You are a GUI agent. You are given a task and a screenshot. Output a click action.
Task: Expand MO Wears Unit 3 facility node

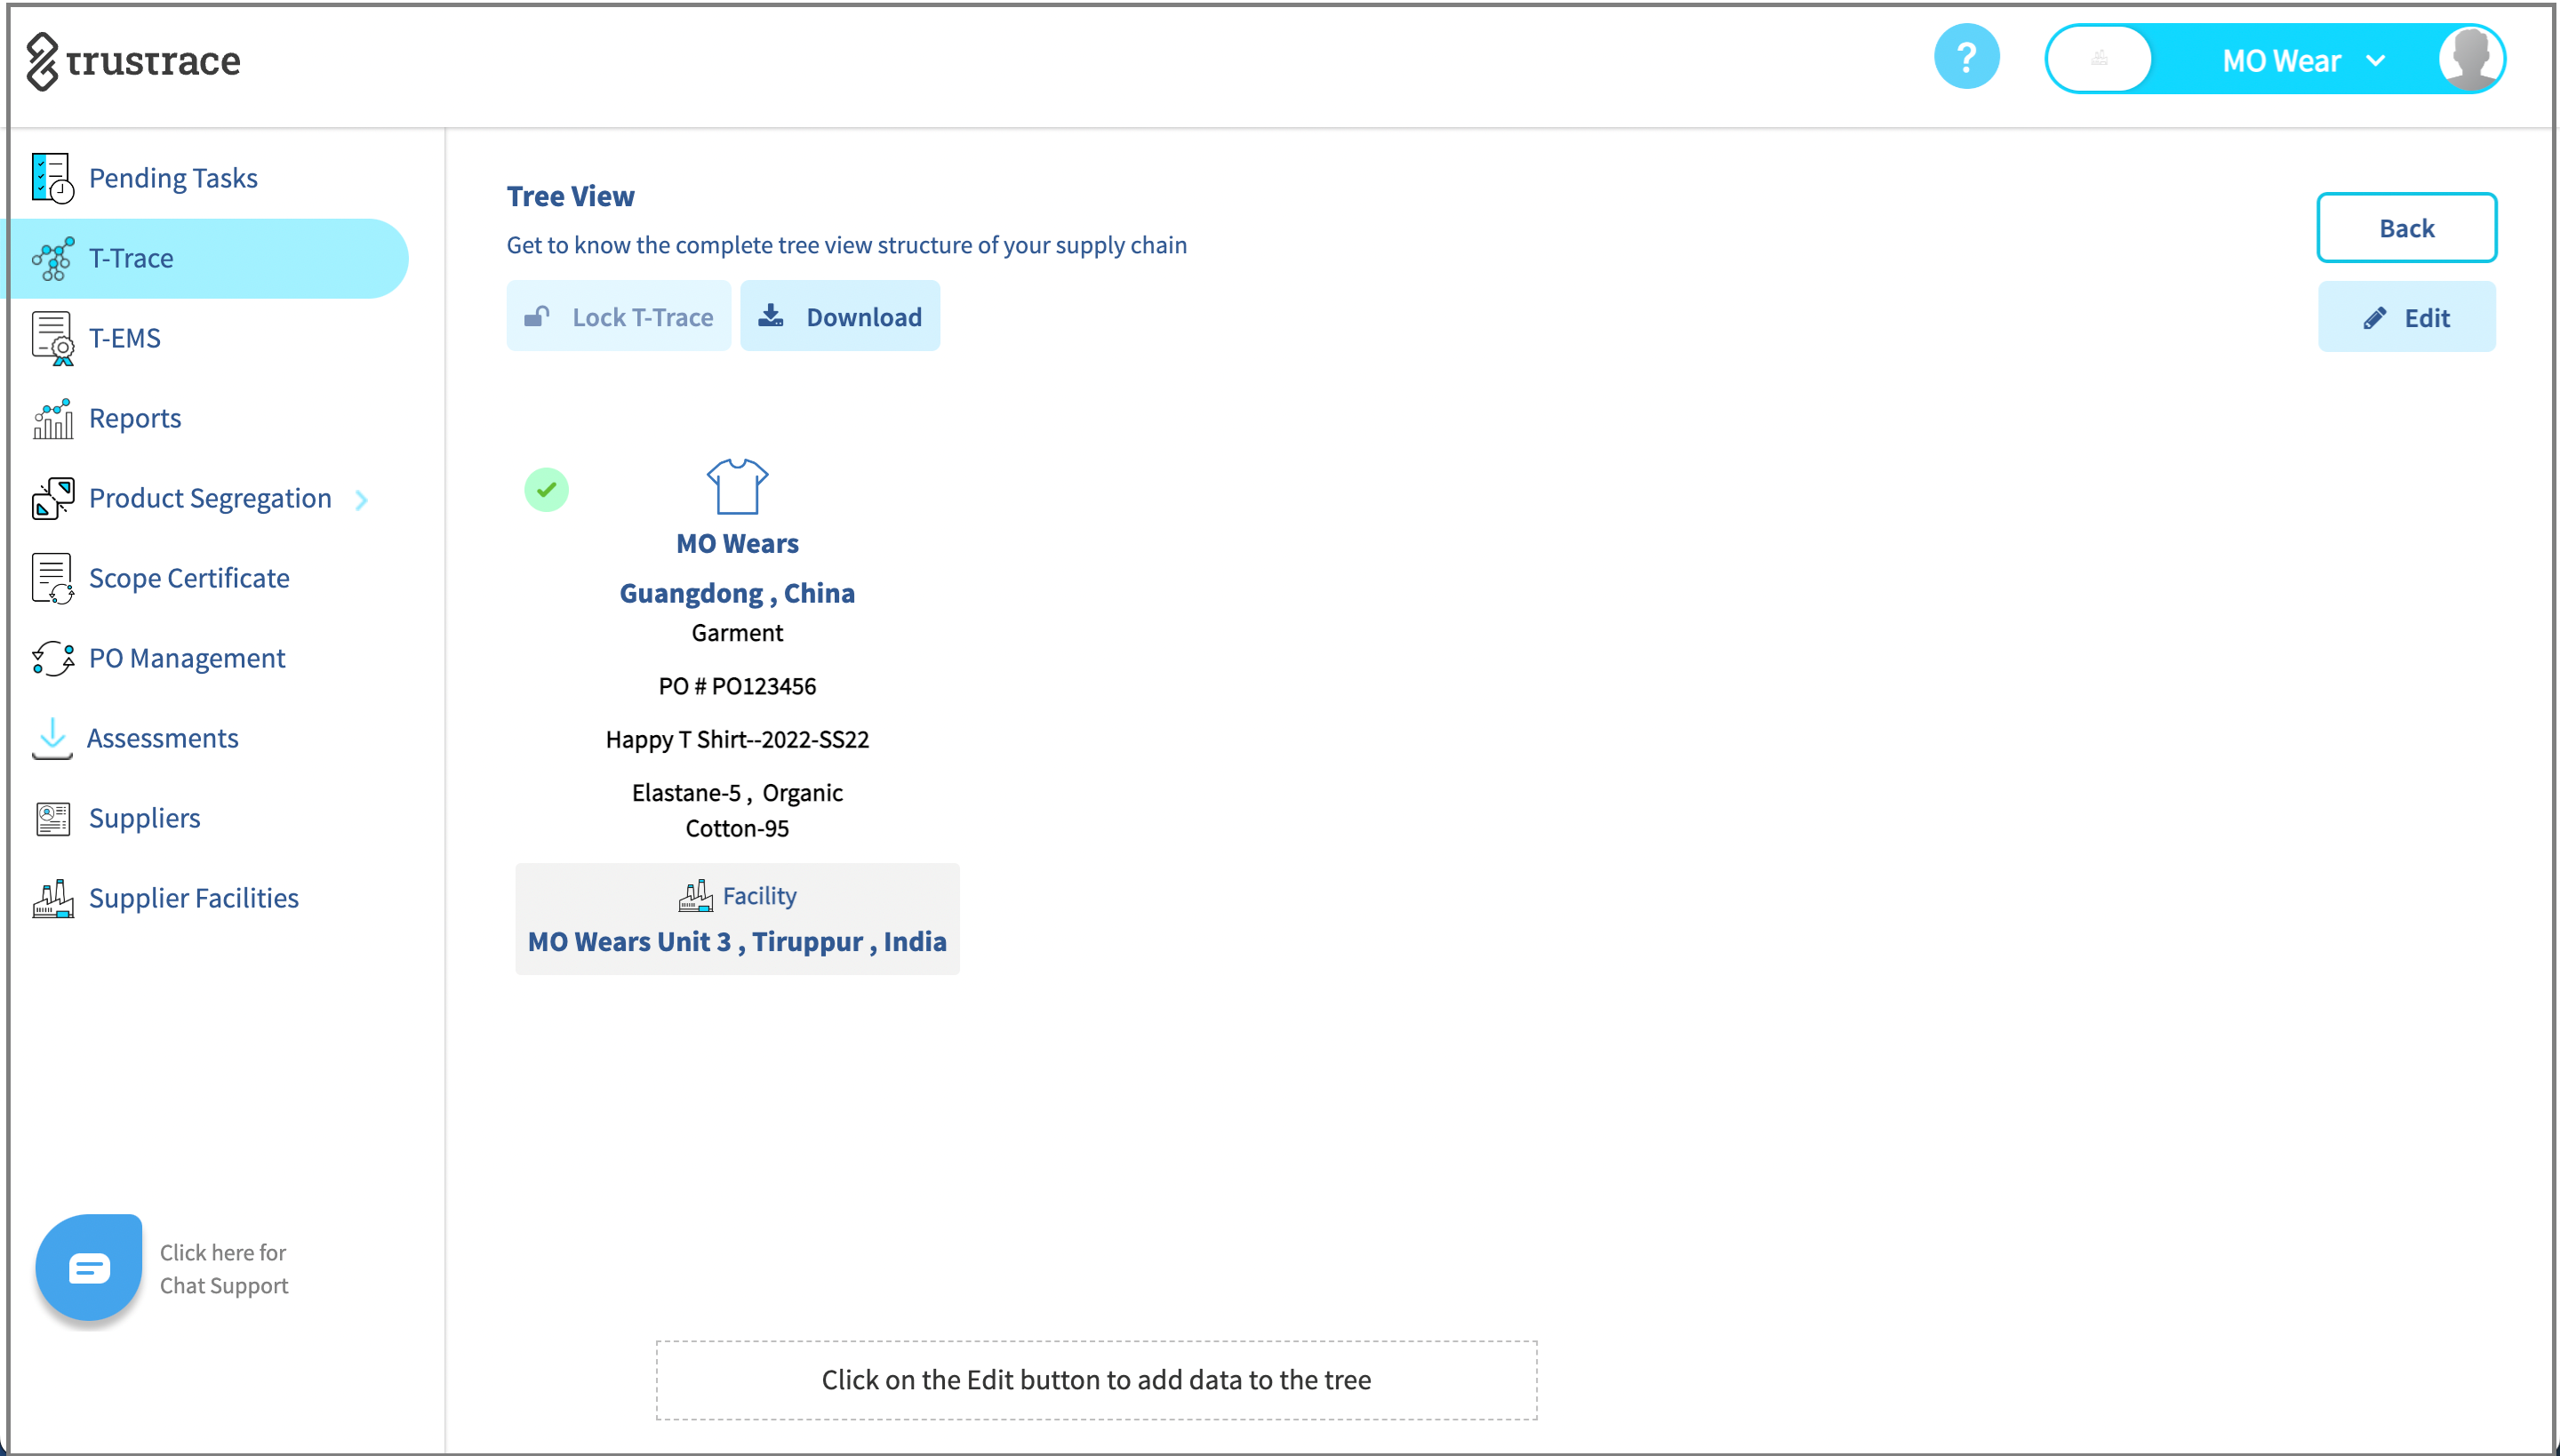(x=736, y=941)
